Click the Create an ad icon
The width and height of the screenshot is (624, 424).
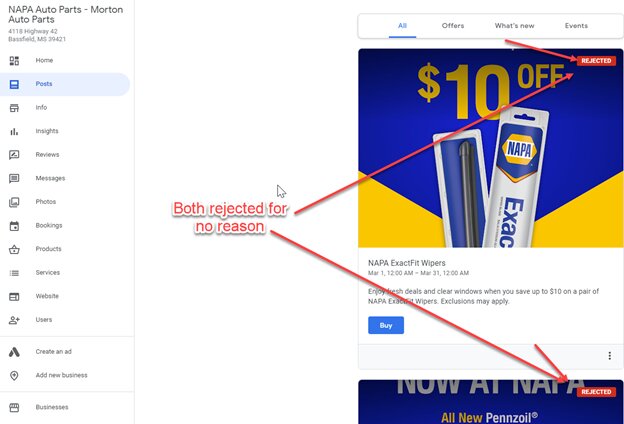14,352
